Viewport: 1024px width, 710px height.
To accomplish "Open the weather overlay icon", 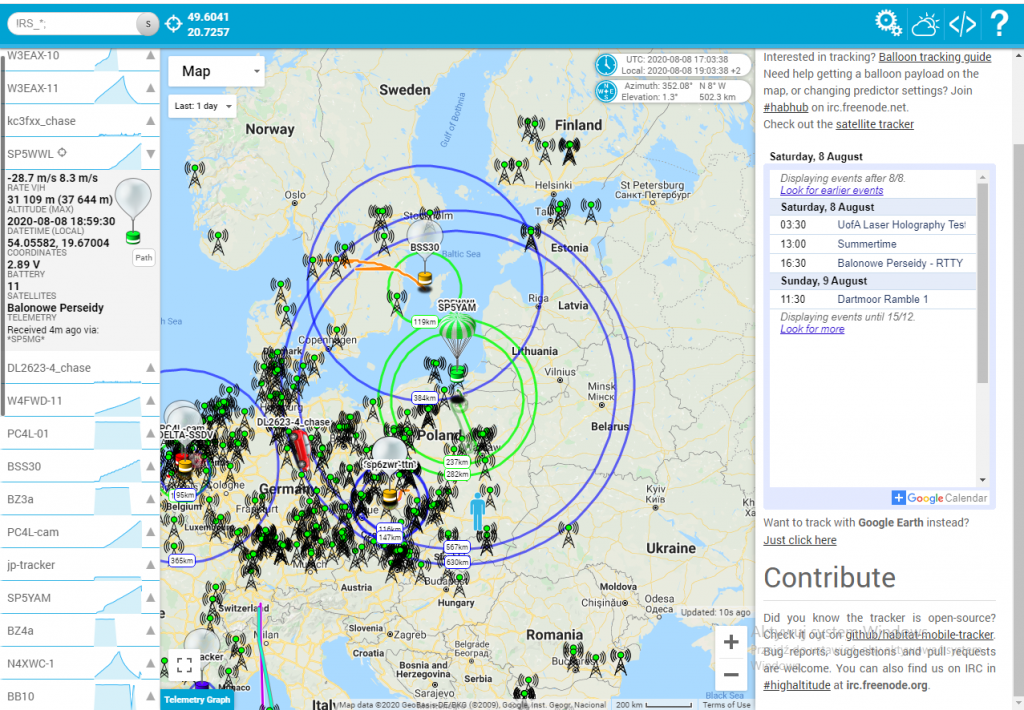I will coord(925,23).
